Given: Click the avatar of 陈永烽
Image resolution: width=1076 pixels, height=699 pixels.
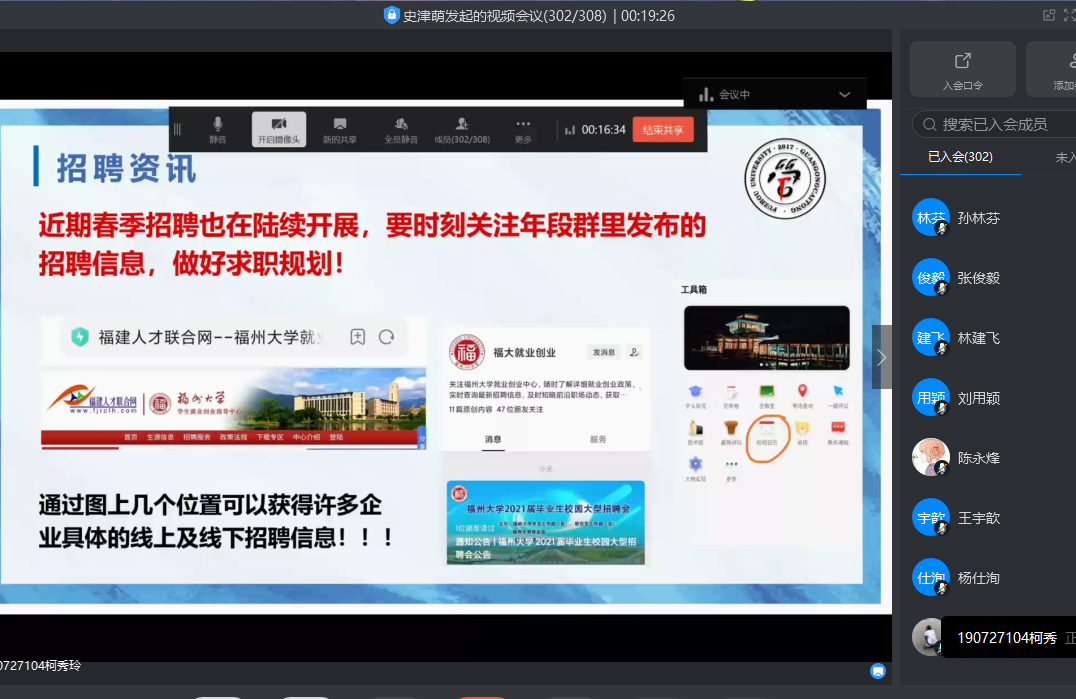Looking at the screenshot, I should (931, 457).
